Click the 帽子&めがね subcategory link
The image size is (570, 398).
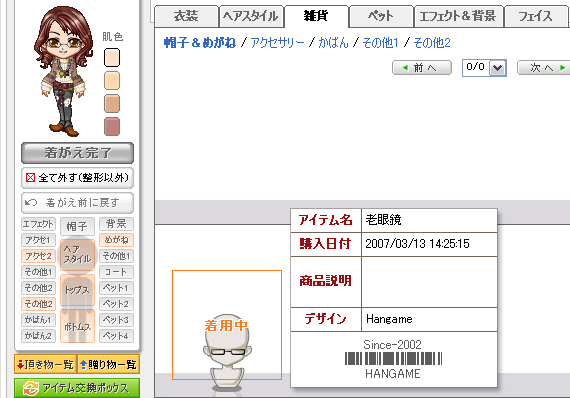pyautogui.click(x=200, y=43)
